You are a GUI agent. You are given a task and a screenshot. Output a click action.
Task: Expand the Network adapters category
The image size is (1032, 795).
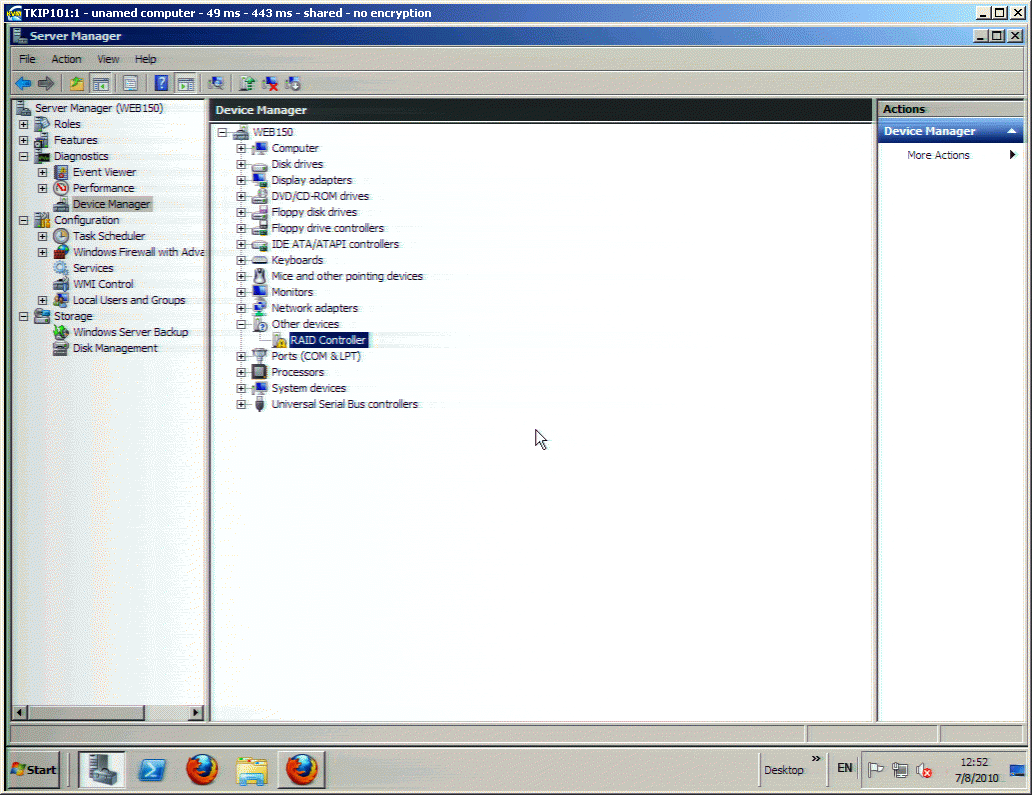241,309
